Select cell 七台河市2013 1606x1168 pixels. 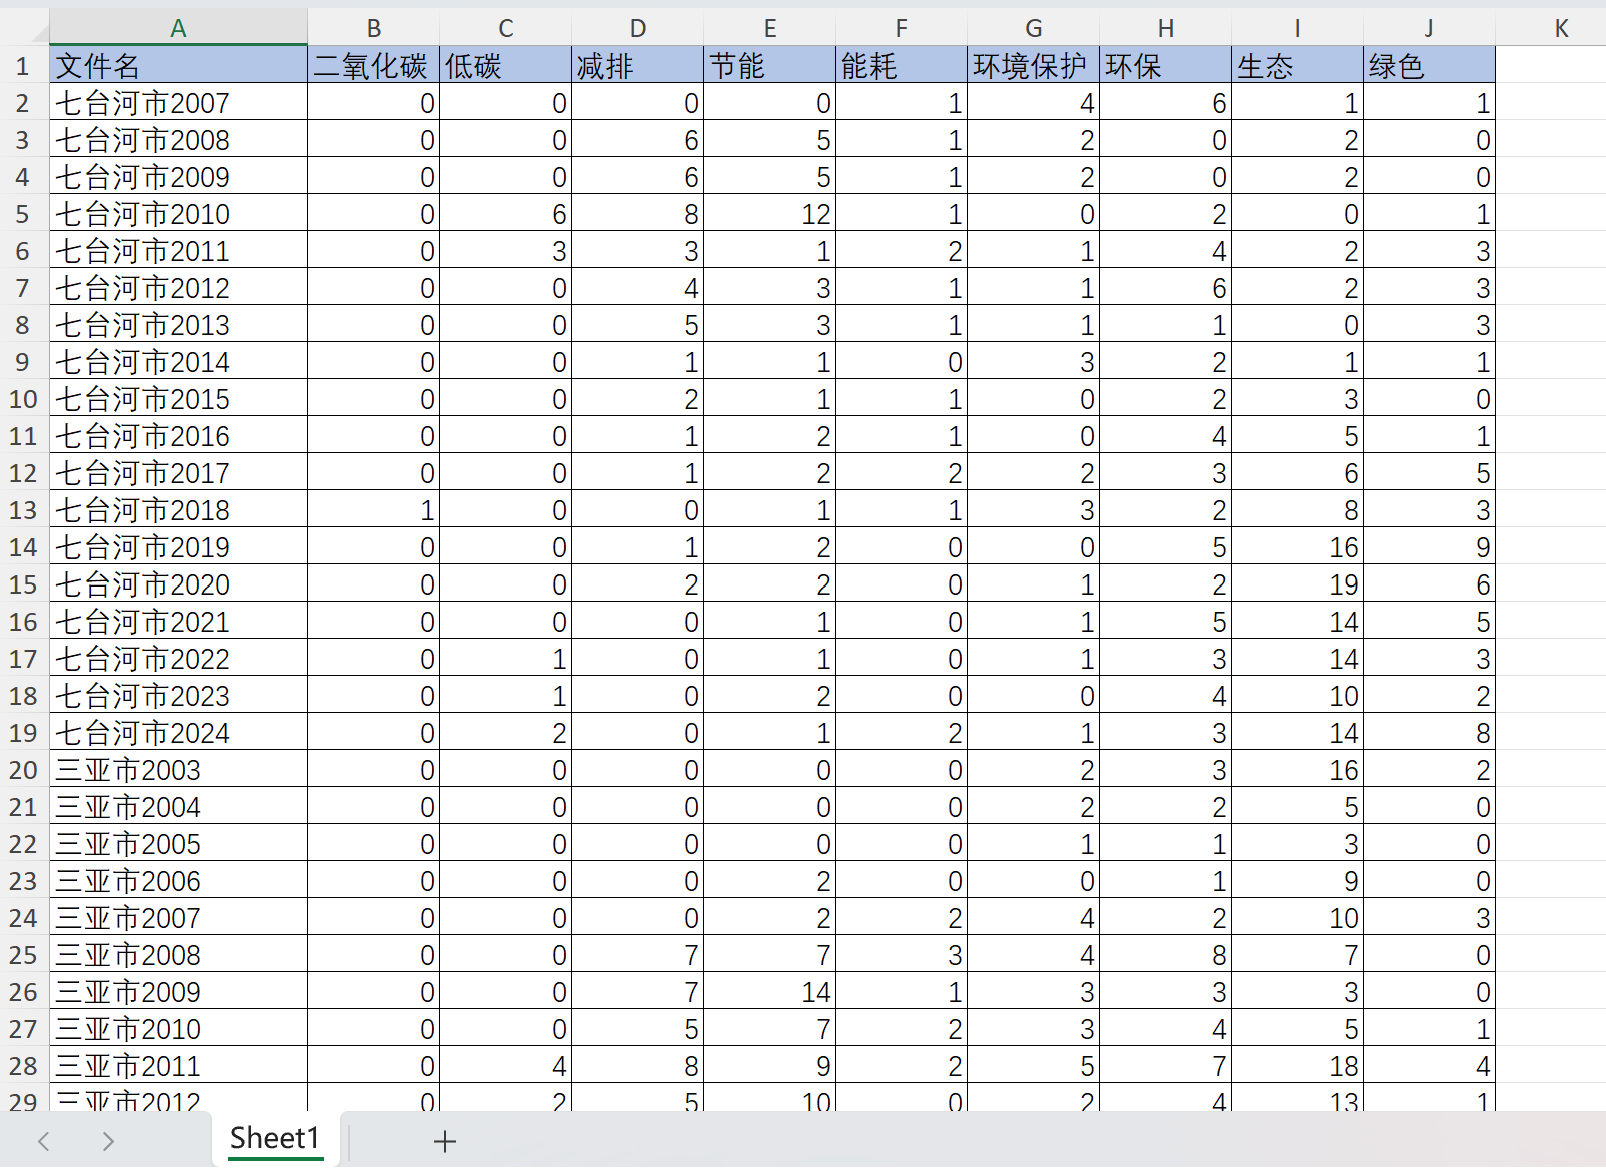pos(178,325)
